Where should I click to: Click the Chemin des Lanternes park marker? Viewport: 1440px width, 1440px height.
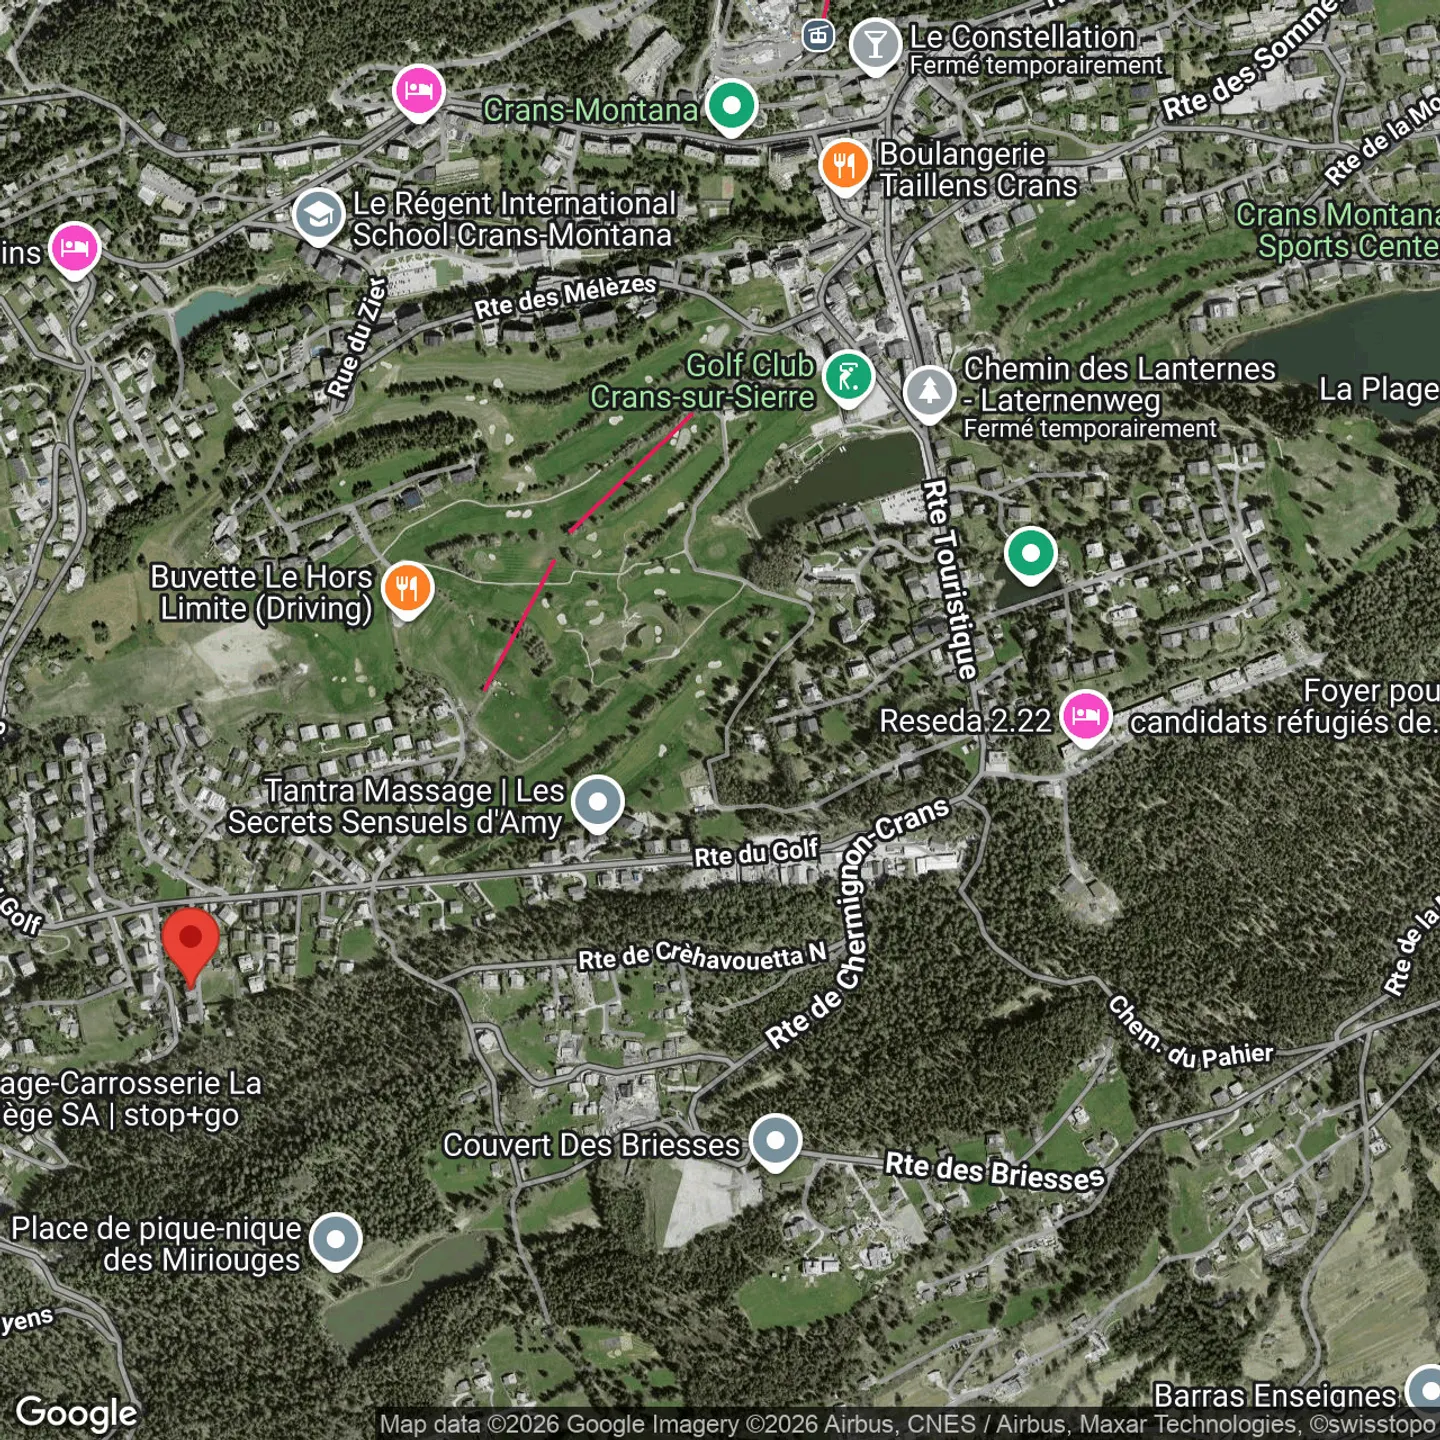[x=929, y=394]
